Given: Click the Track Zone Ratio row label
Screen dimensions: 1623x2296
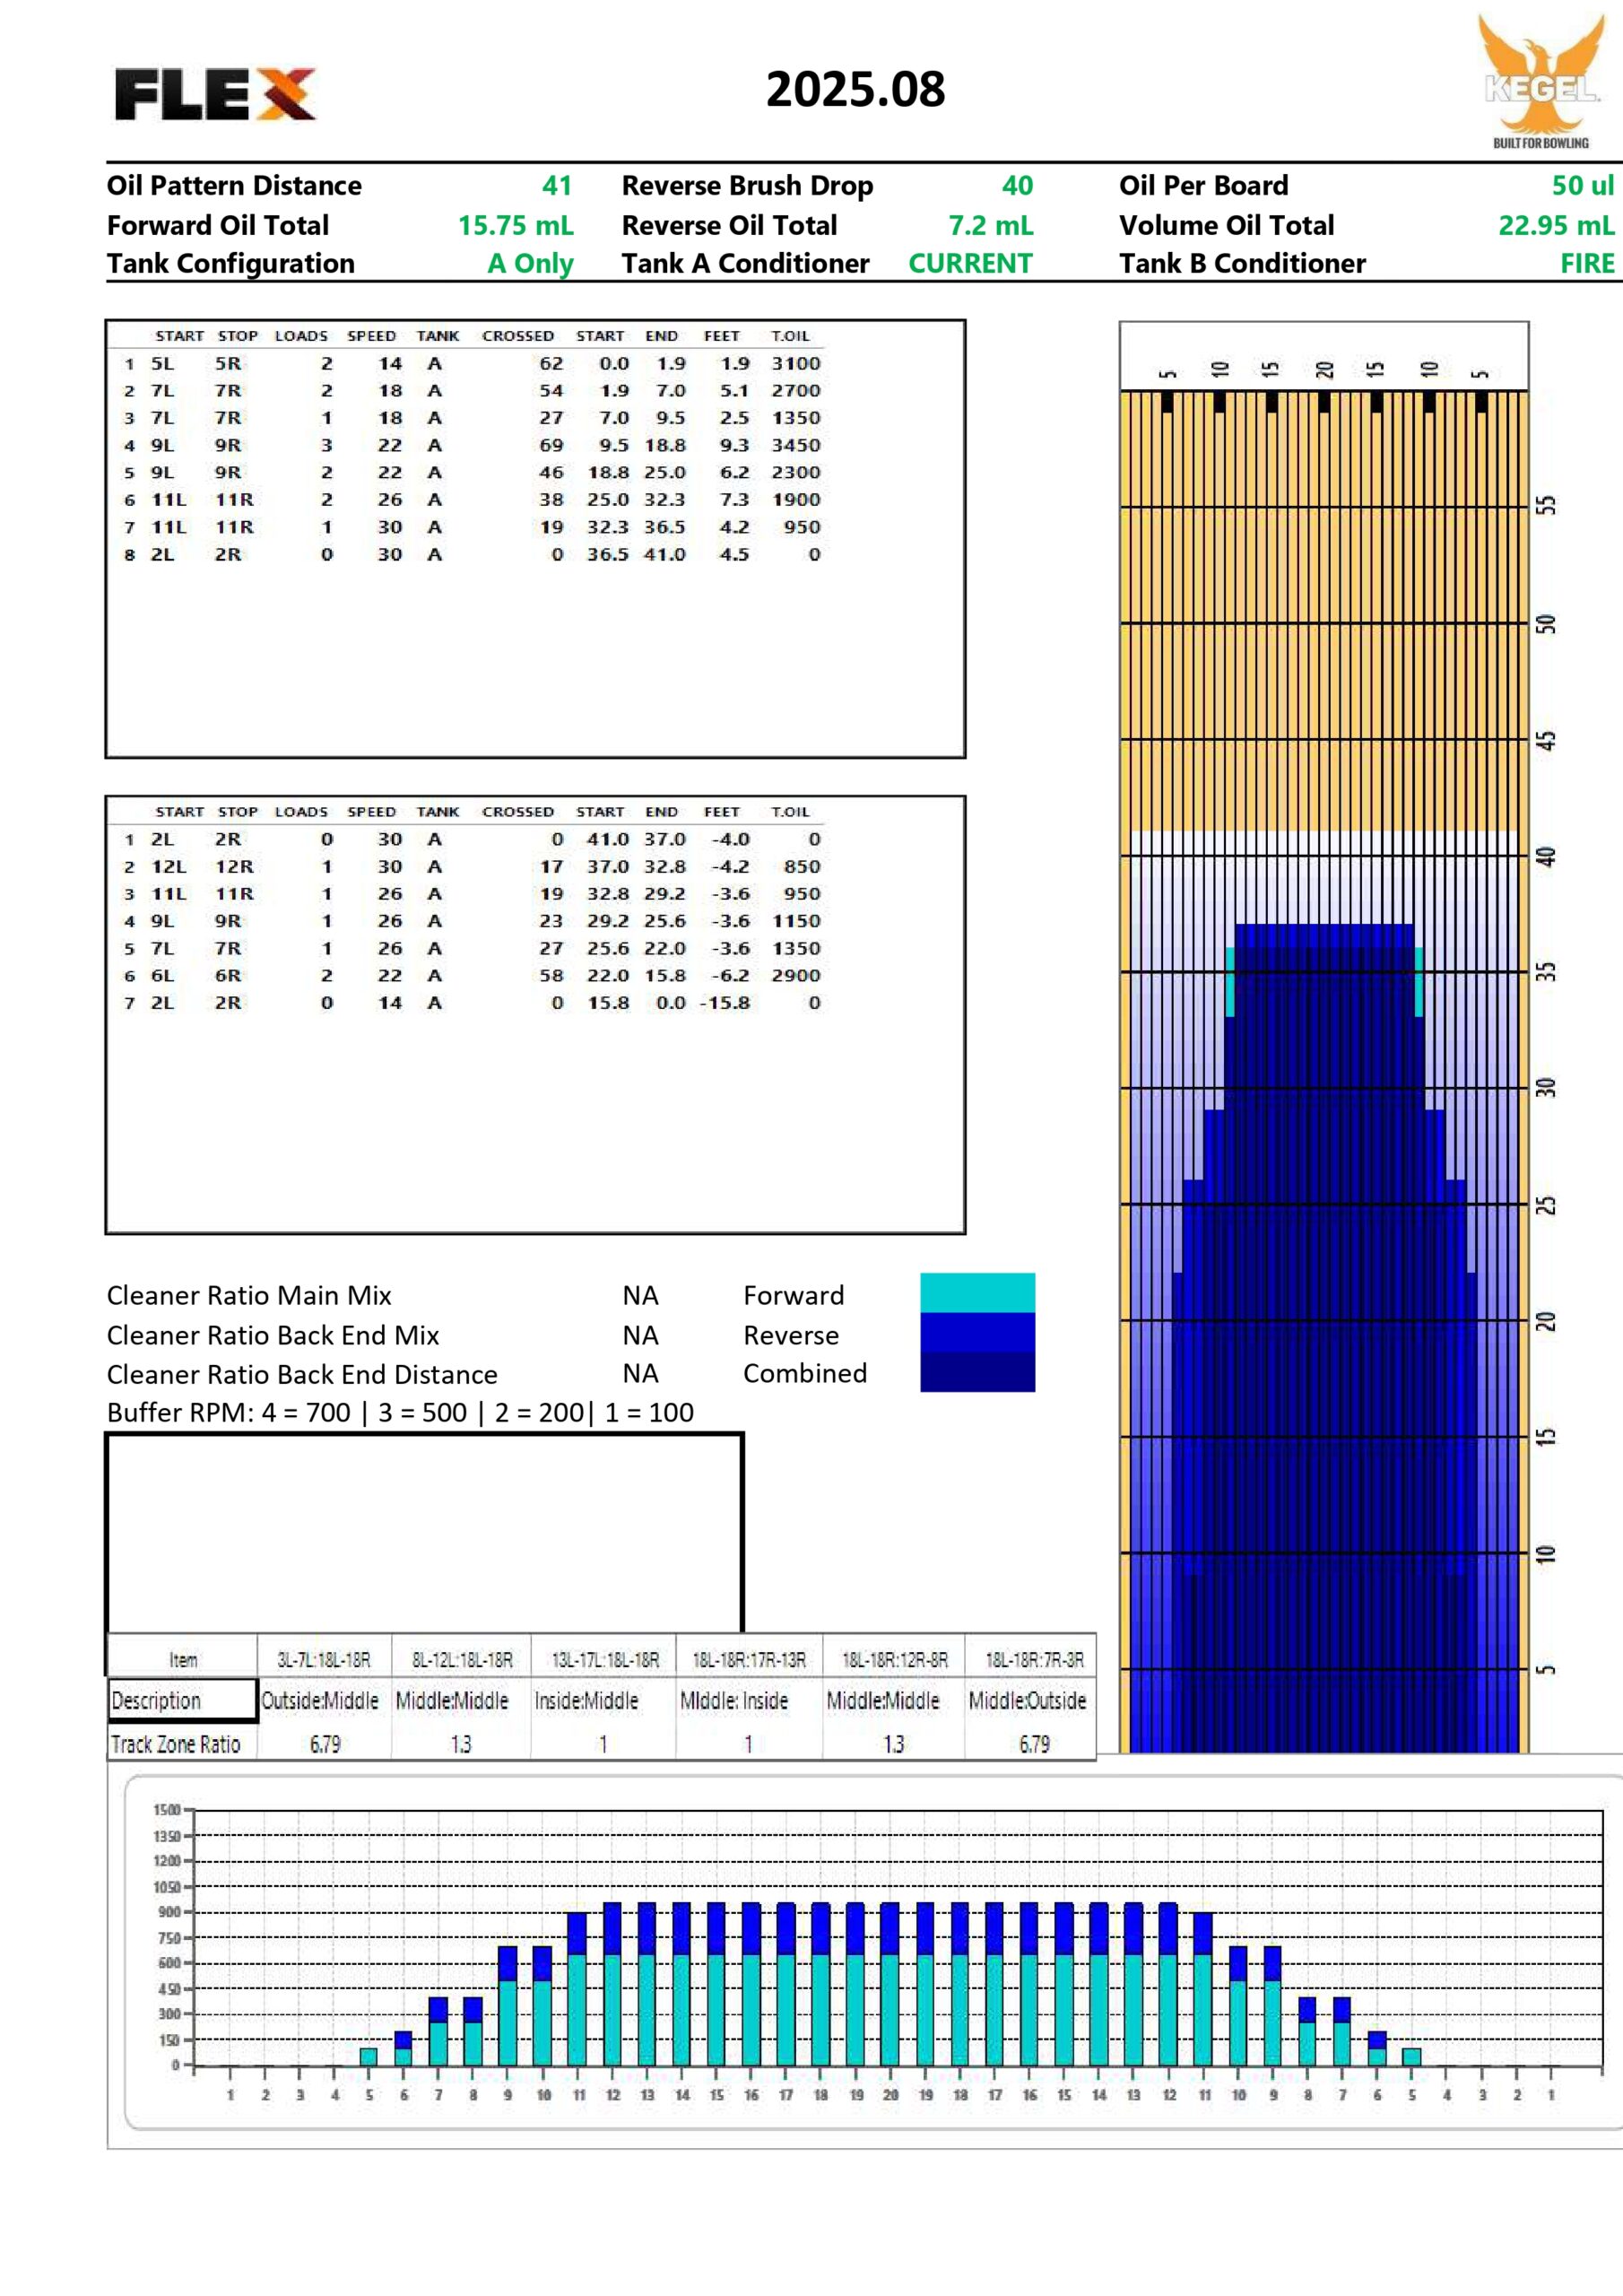Looking at the screenshot, I should tap(176, 1744).
